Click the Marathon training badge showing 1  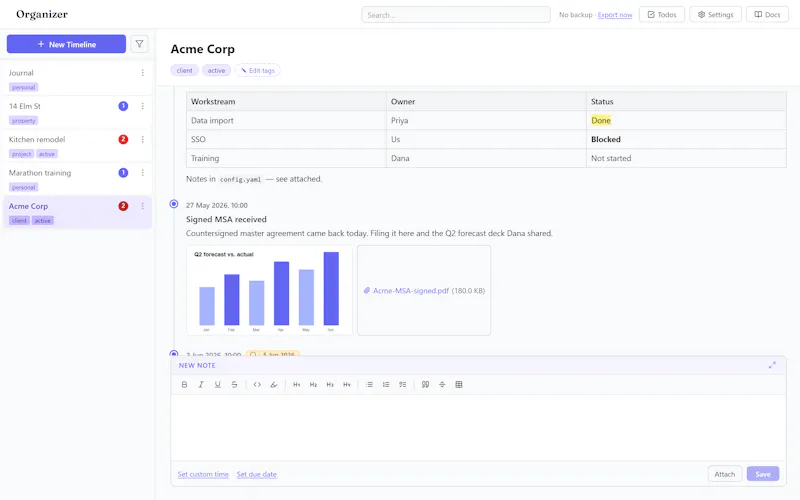click(123, 173)
